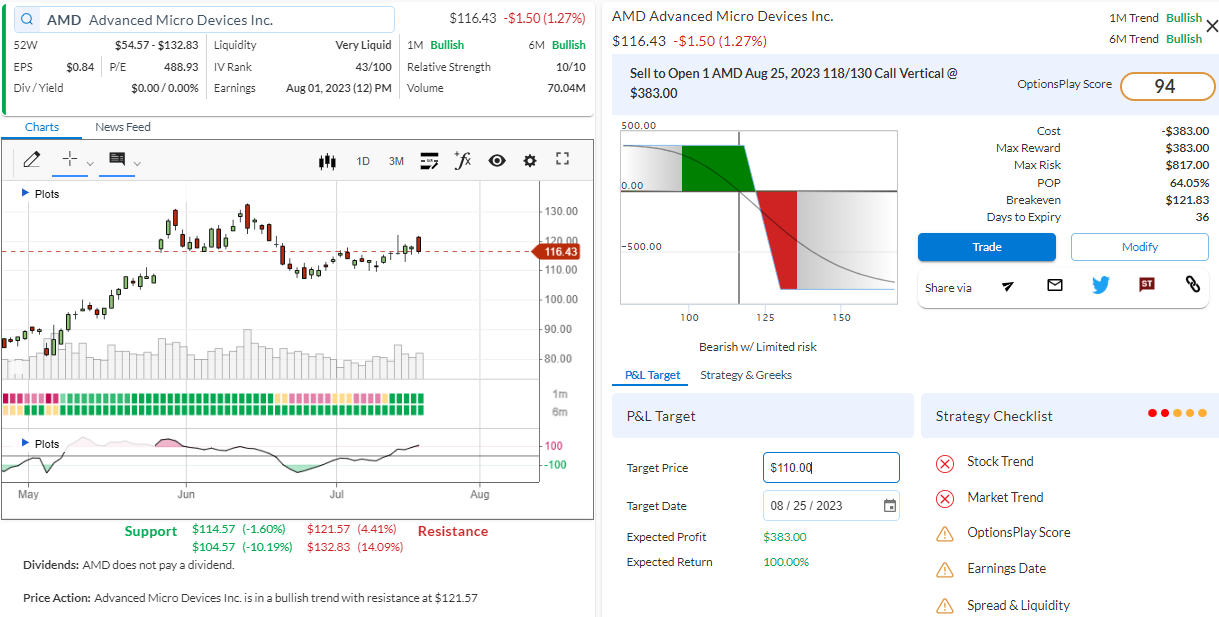
Task: Open the fx studies menu
Action: click(x=462, y=160)
